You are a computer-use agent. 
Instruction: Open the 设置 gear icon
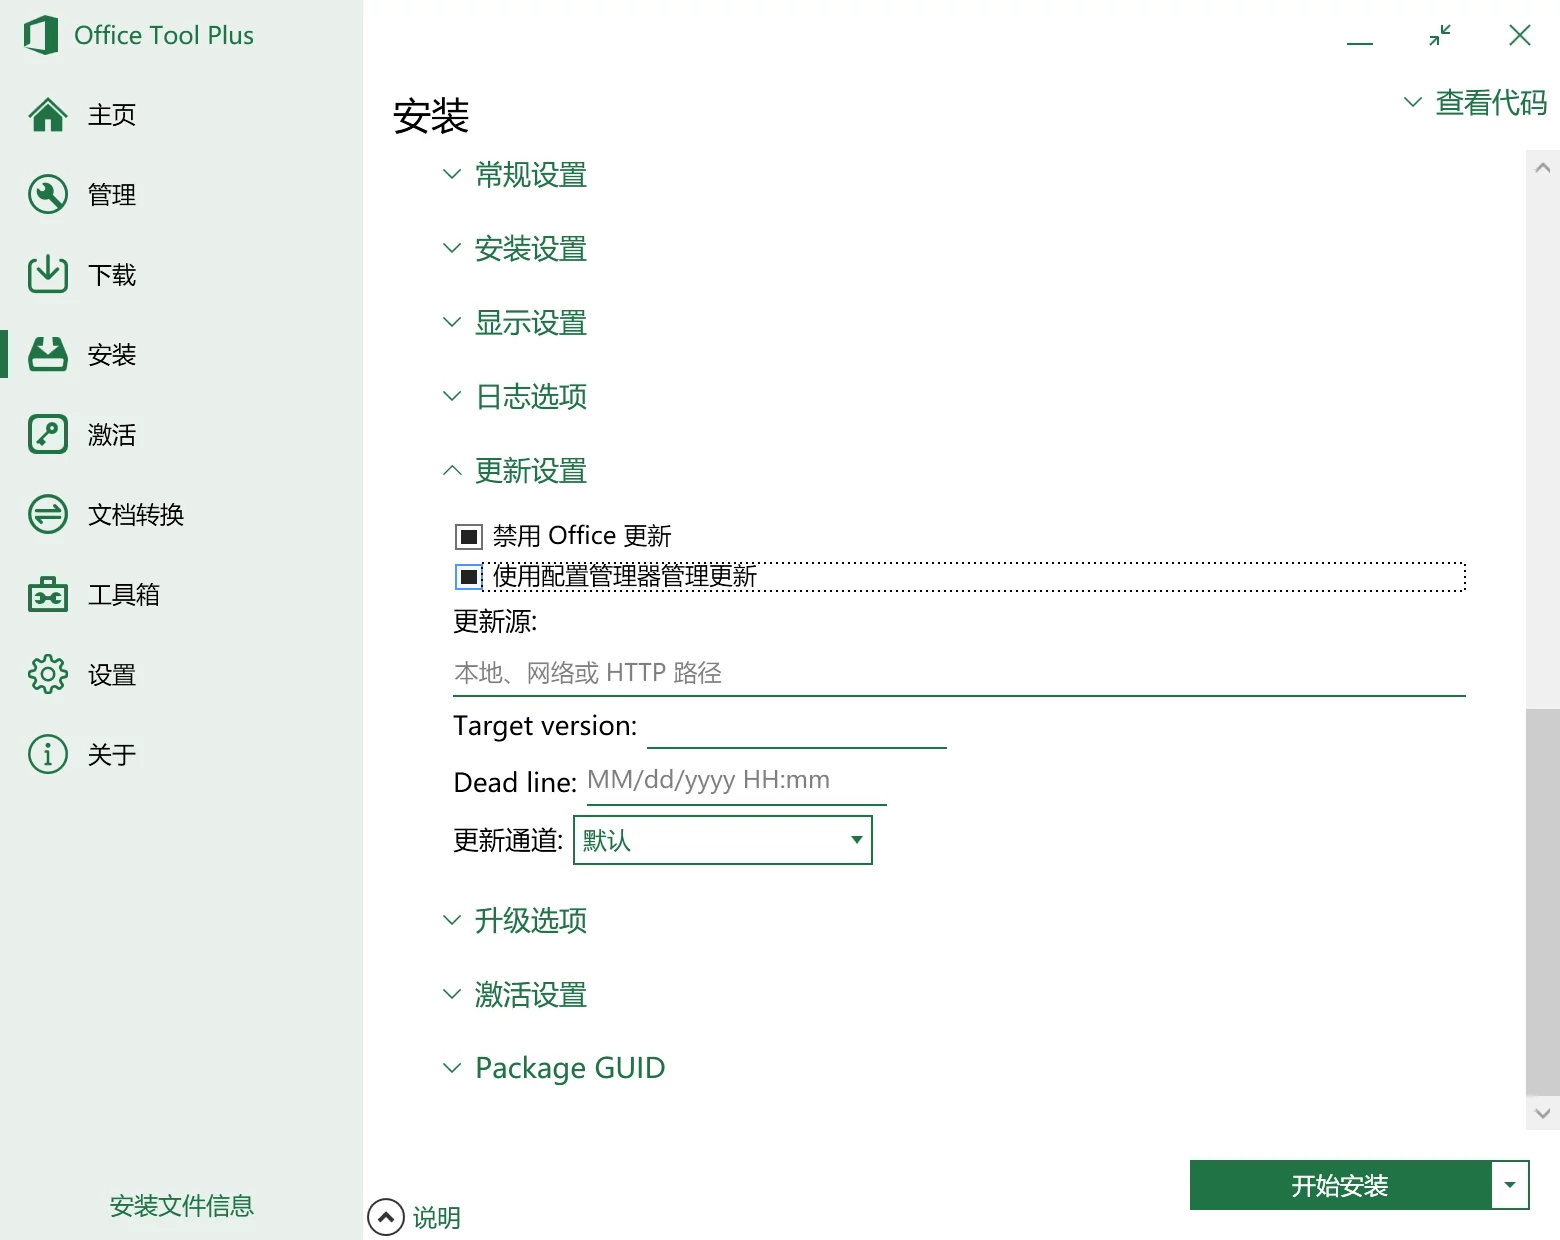click(48, 675)
